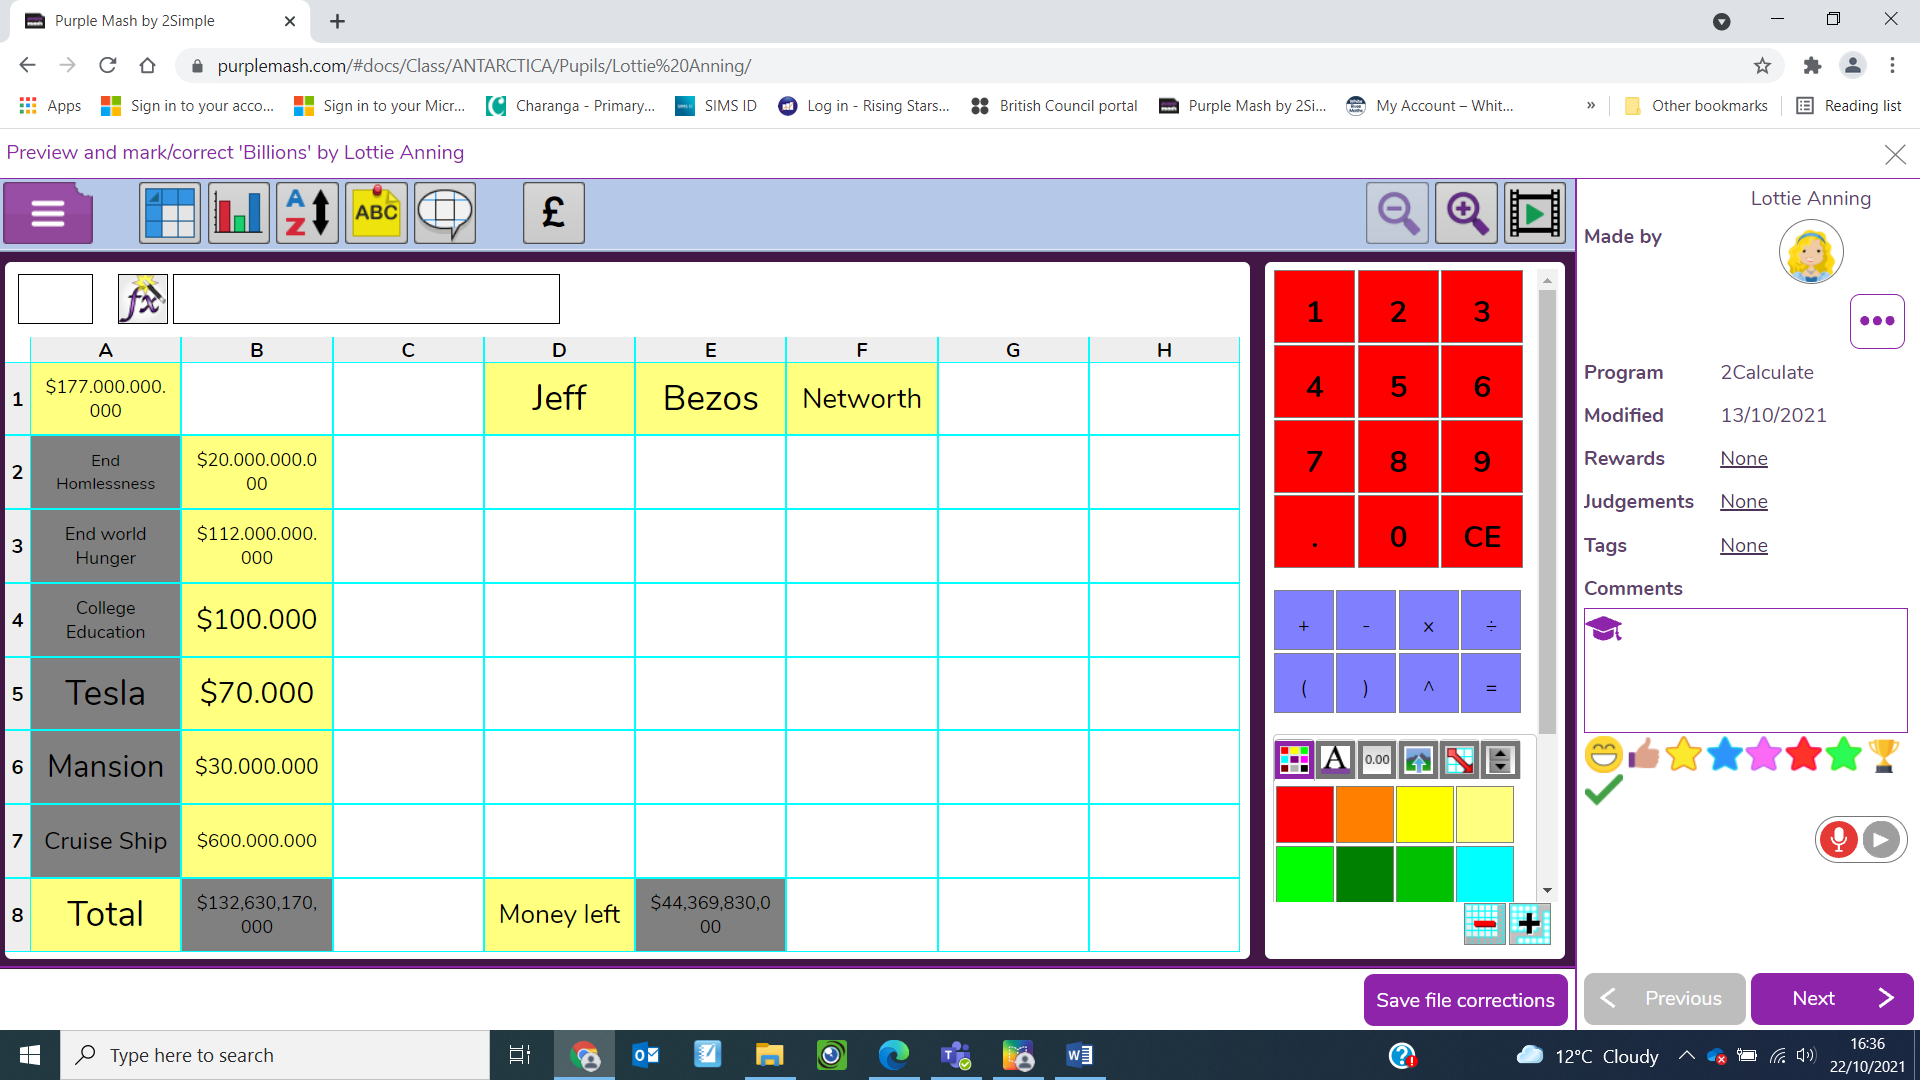Add the green star sticker
Viewport: 1920px width, 1080px height.
pos(1843,754)
